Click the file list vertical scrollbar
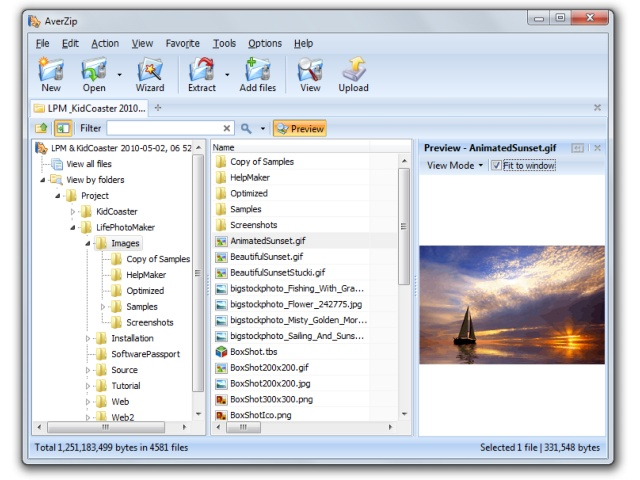Viewport: 640px width, 480px height. pyautogui.click(x=404, y=227)
